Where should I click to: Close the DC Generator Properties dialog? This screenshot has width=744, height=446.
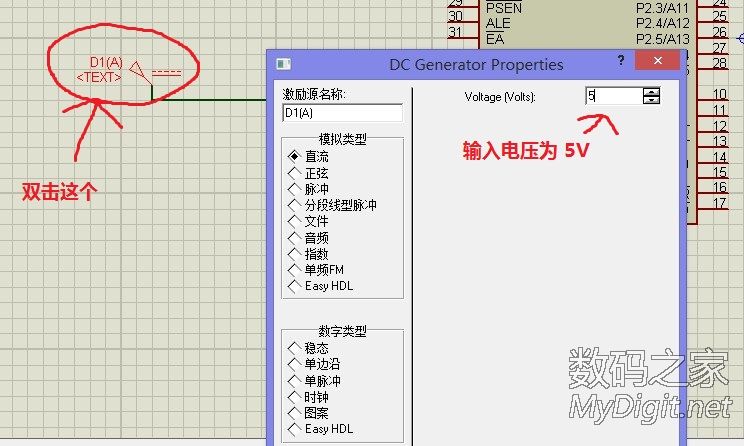click(658, 62)
